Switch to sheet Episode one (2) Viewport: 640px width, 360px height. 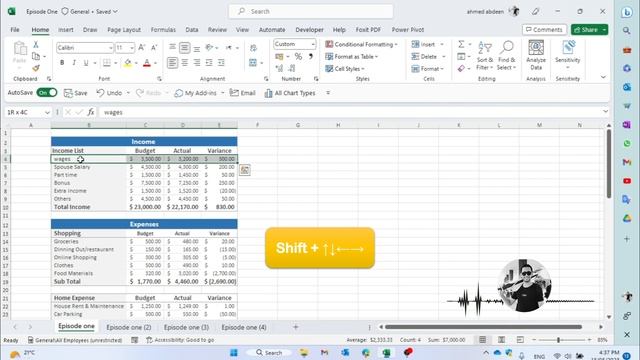coord(129,327)
